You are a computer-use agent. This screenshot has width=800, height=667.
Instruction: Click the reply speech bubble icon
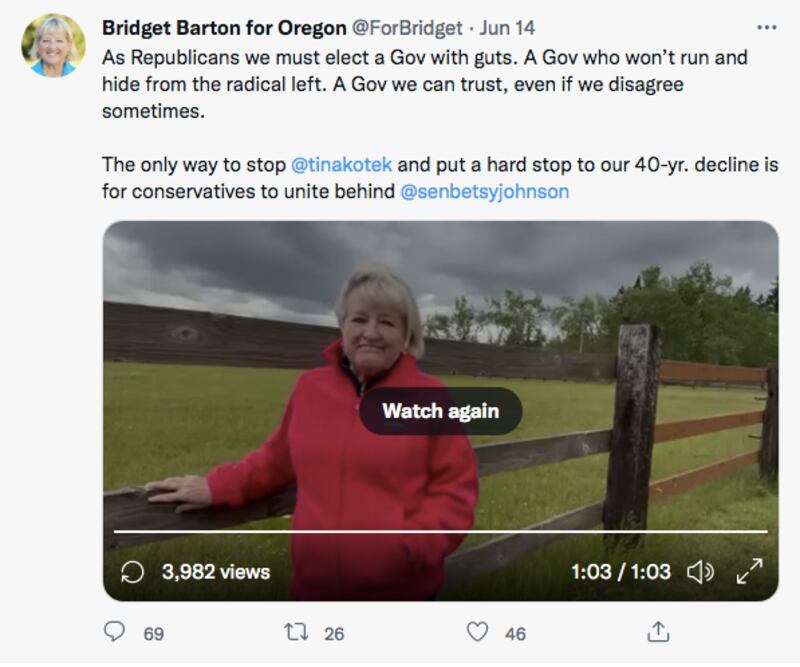pos(114,631)
